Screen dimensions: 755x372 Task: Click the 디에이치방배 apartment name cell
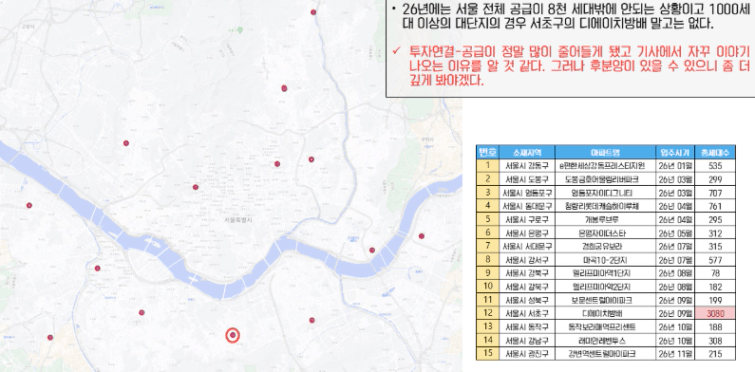605,314
